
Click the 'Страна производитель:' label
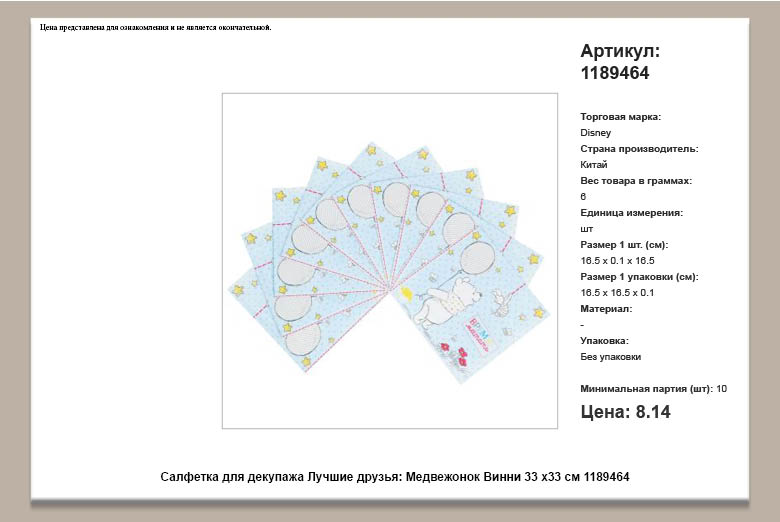click(639, 149)
